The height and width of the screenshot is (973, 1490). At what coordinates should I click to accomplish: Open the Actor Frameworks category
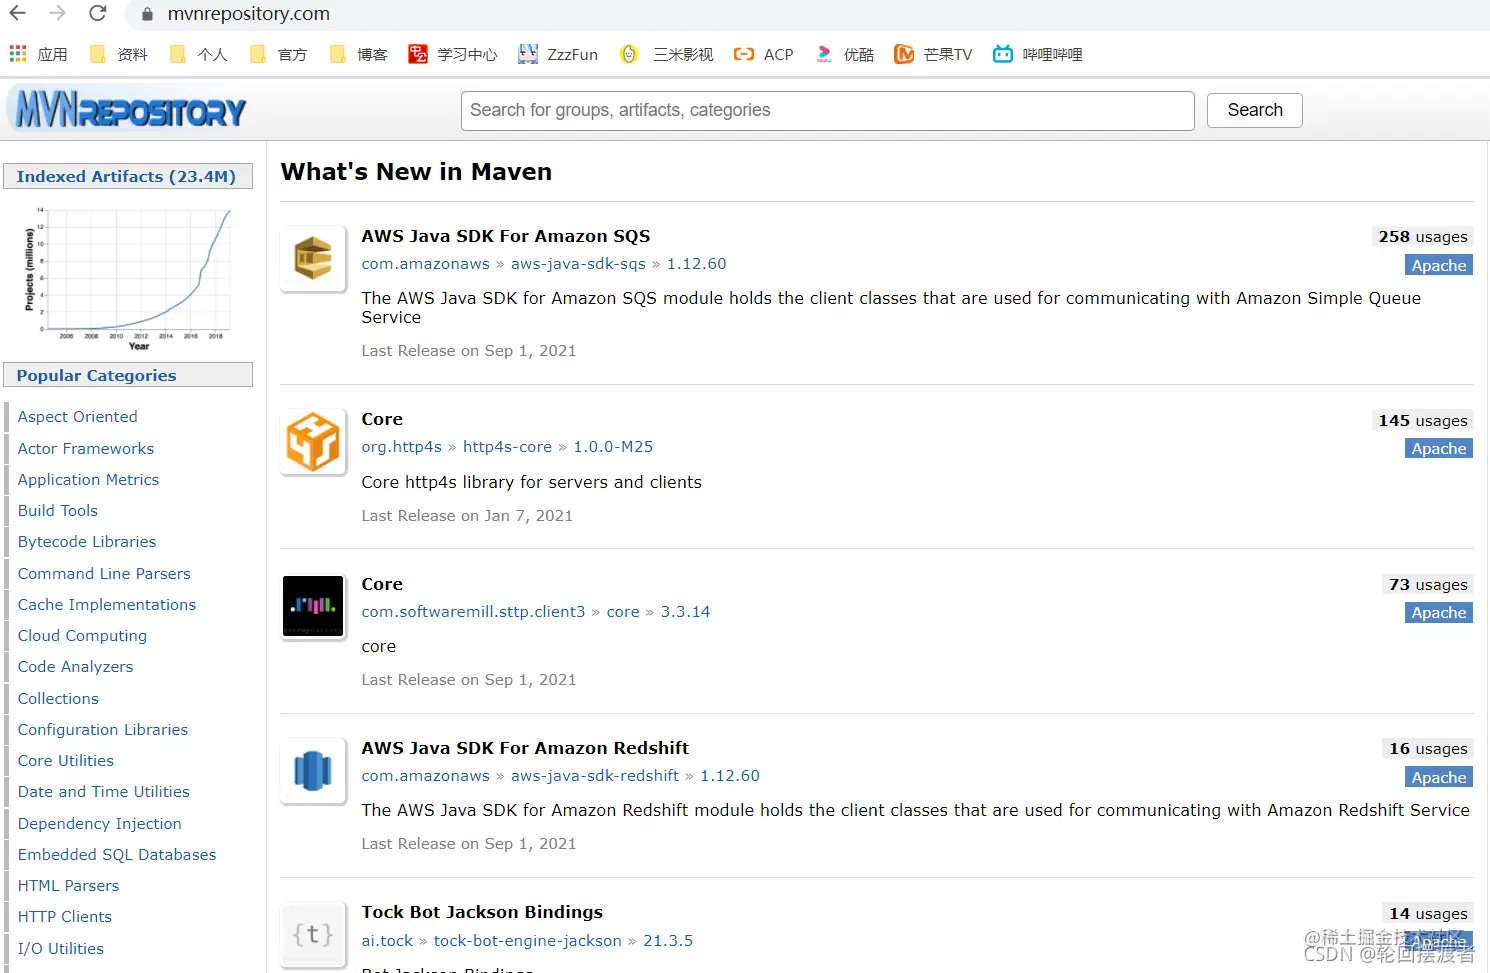[85, 448]
